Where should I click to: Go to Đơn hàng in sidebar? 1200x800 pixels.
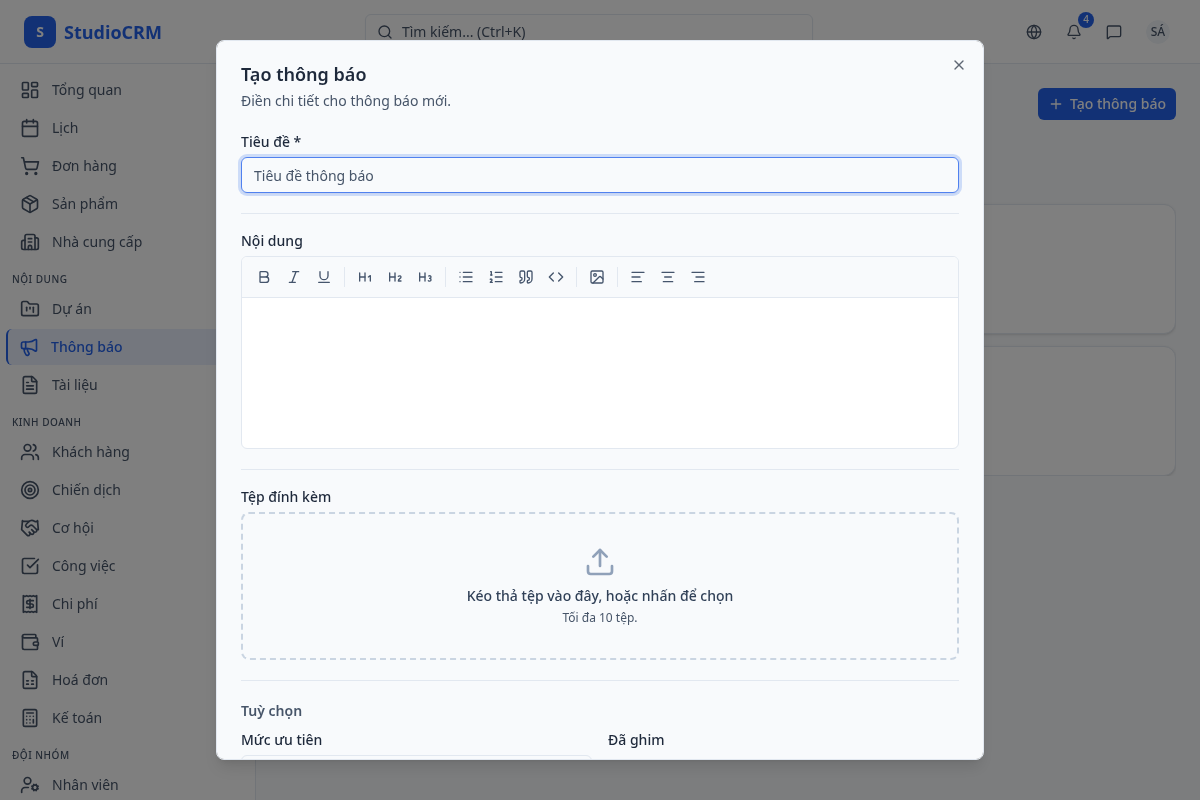(84, 166)
